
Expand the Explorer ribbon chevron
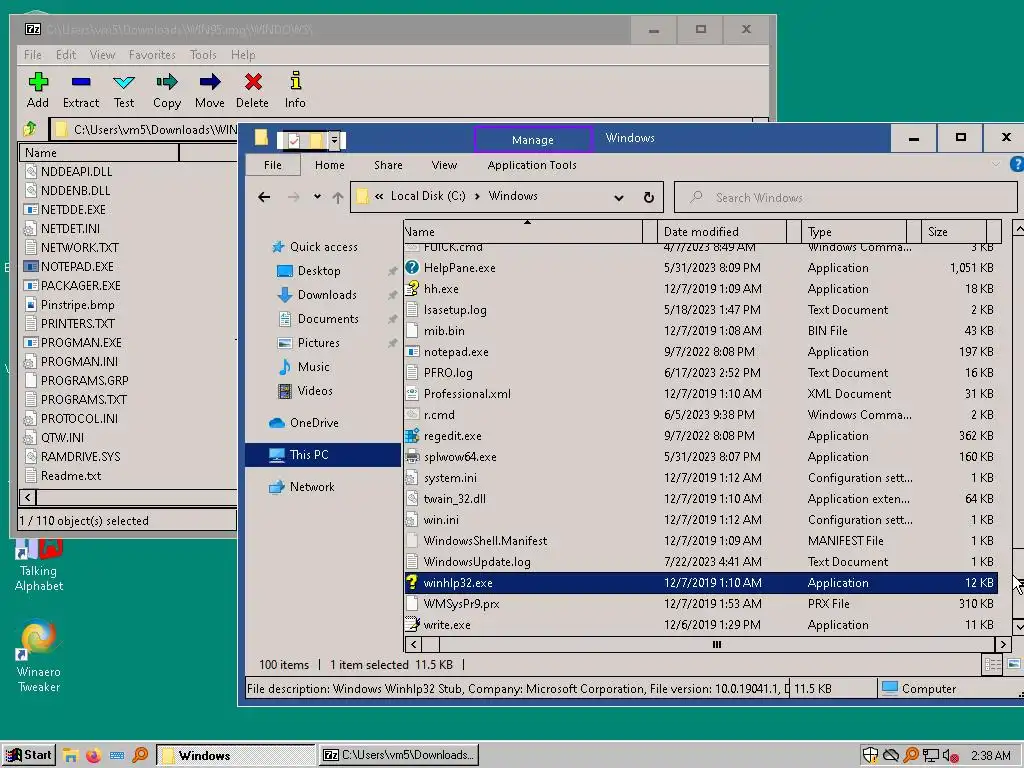click(996, 165)
